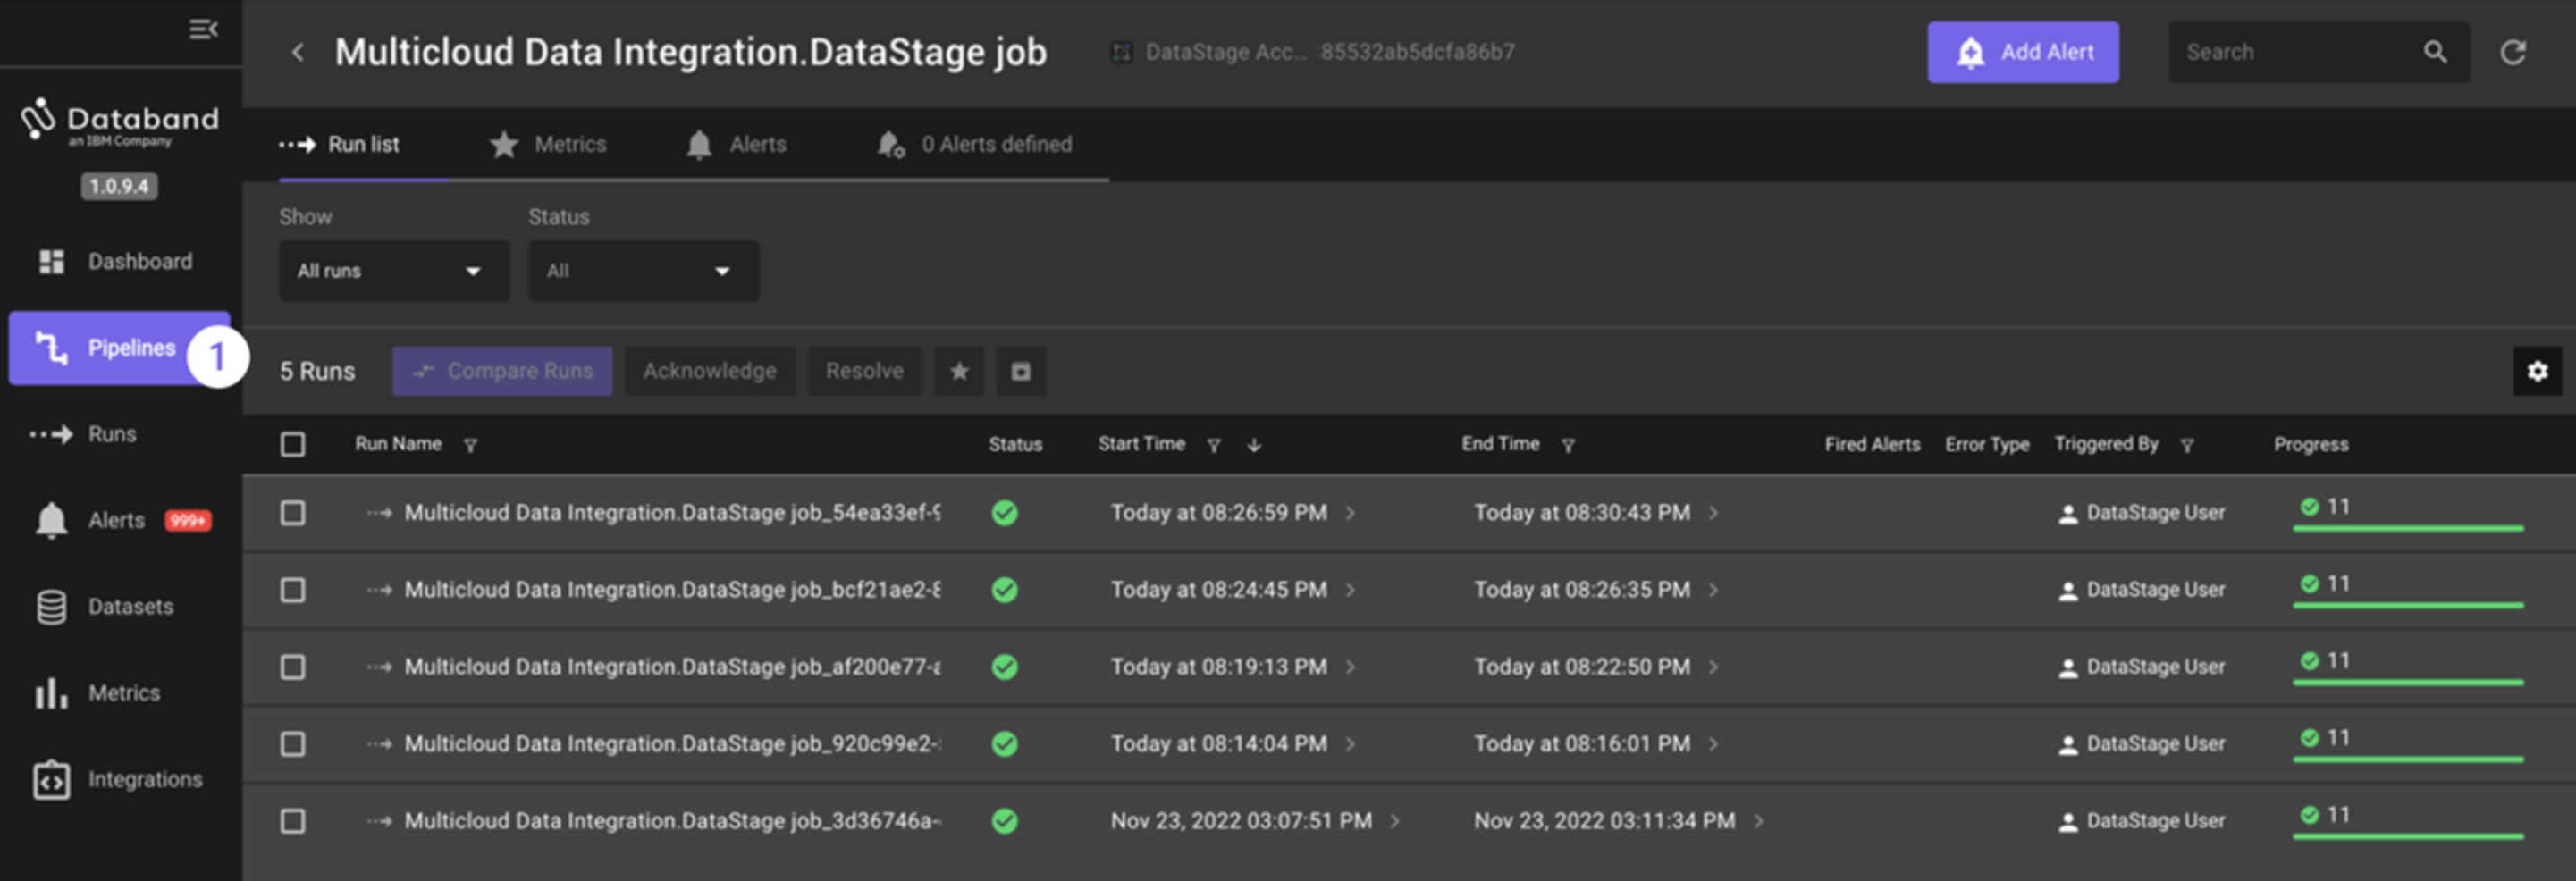Click the Acknowledge button
Screen dimensions: 2576x881
710,371
